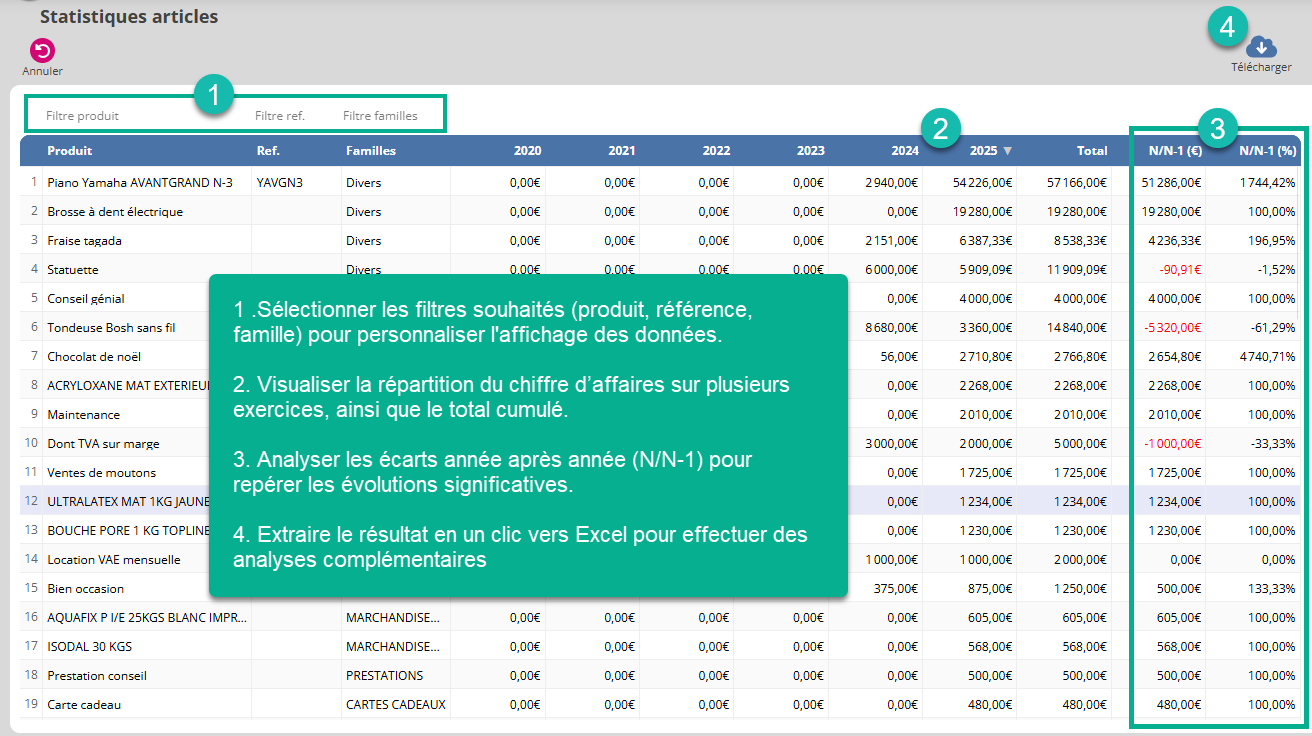1312x736 pixels.
Task: Sort by the Total column header
Action: pos(1091,151)
